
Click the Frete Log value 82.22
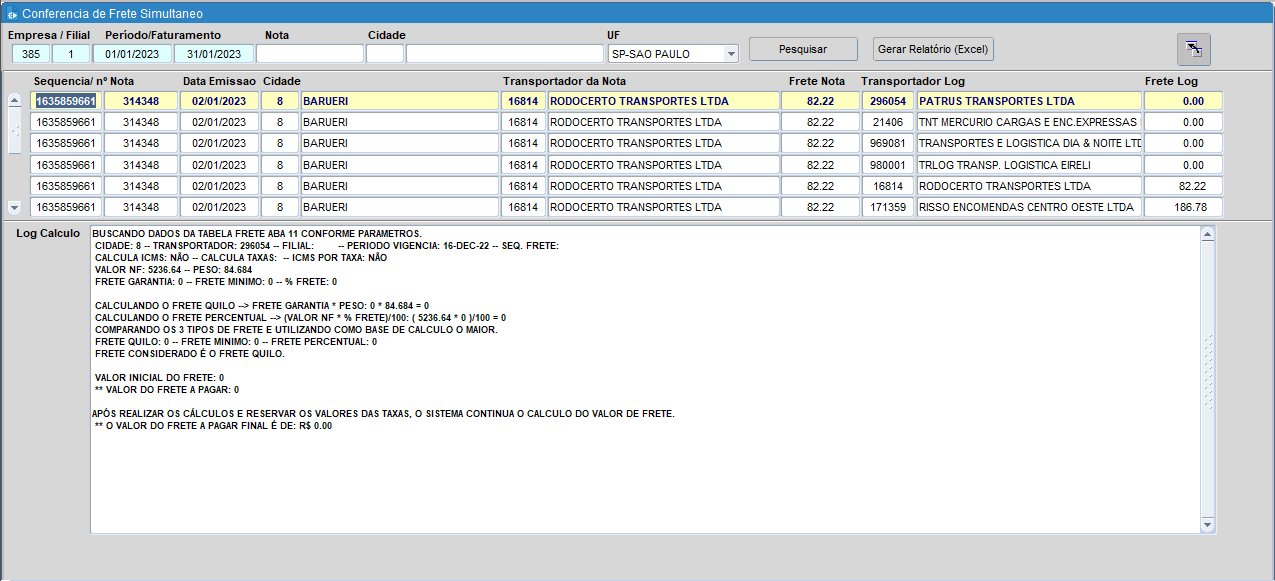point(1183,186)
